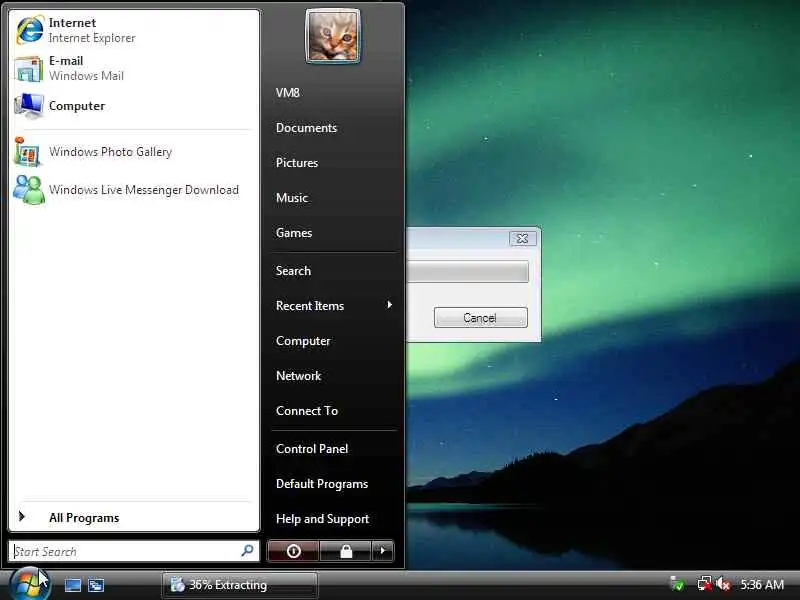800x600 pixels.
Task: Expand Recent Items submenu arrow
Action: (x=389, y=305)
